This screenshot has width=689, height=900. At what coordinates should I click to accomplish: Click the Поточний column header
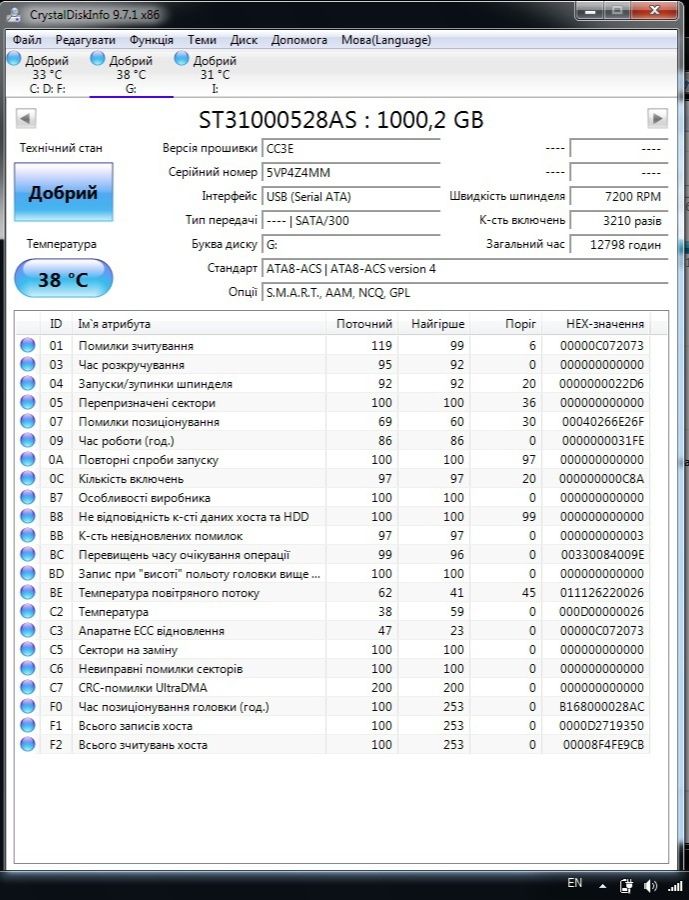[362, 324]
